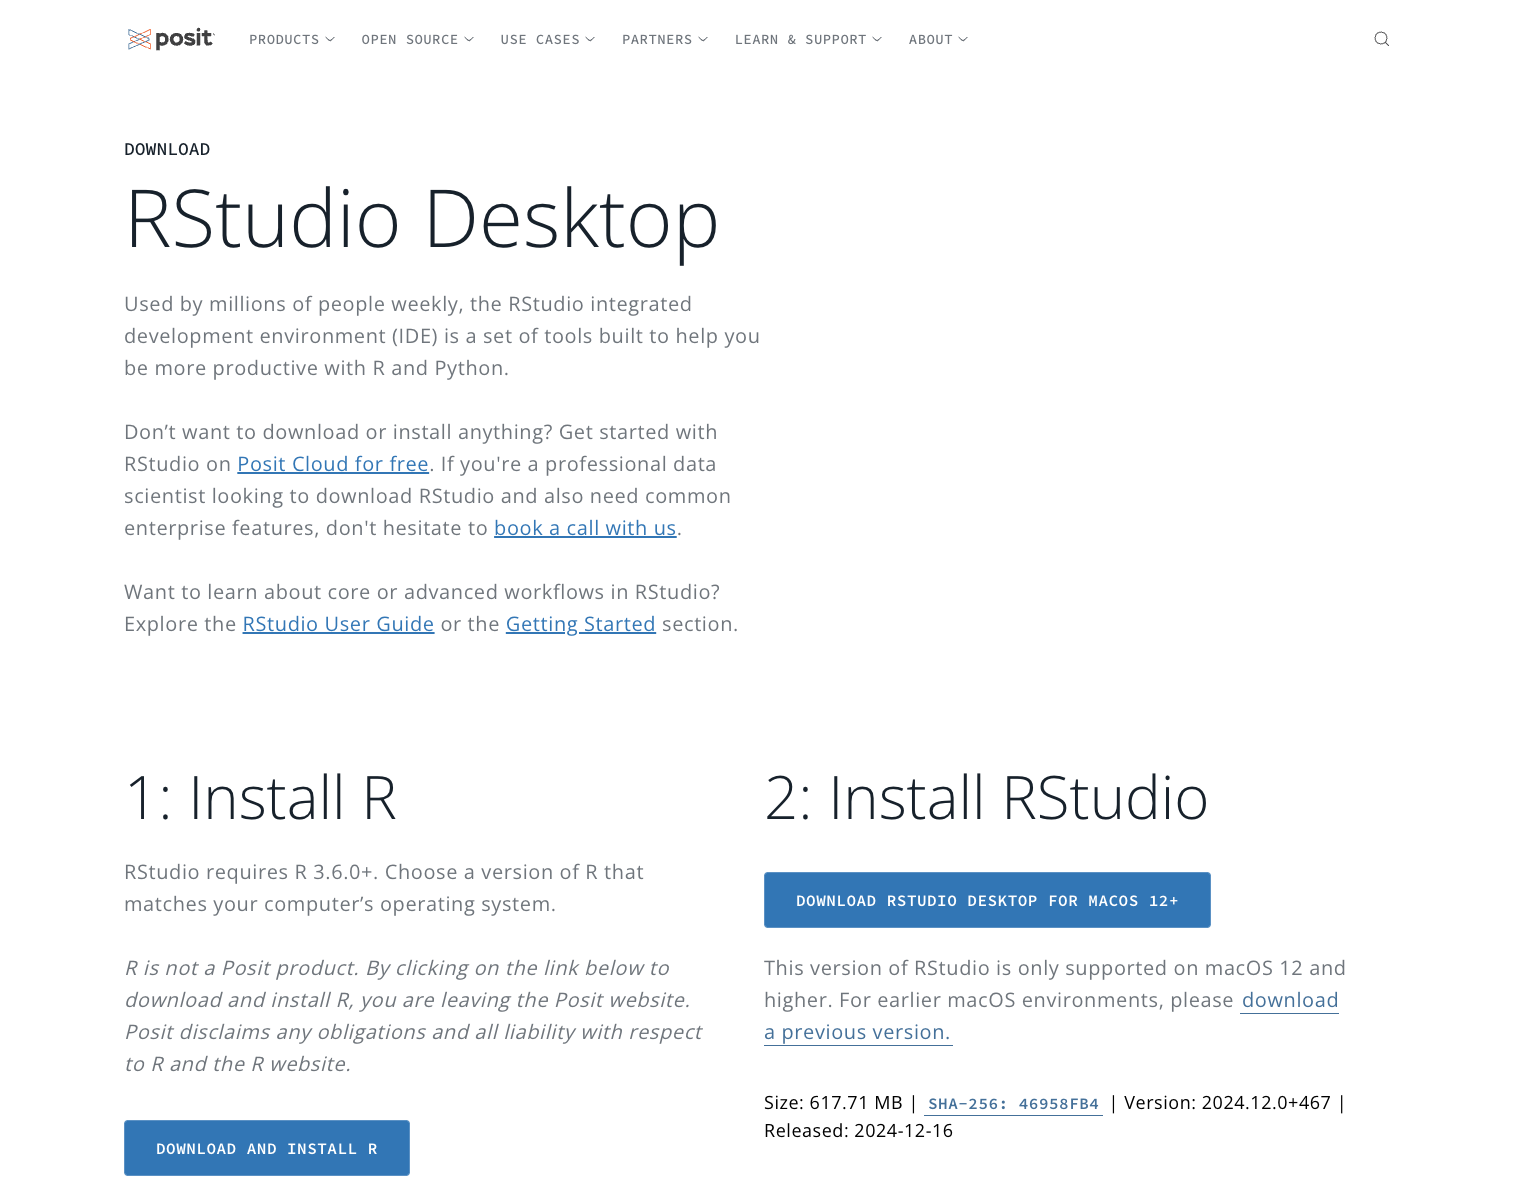This screenshot has height=1194, width=1519.
Task: Open the Use Cases menu
Action: 548,40
